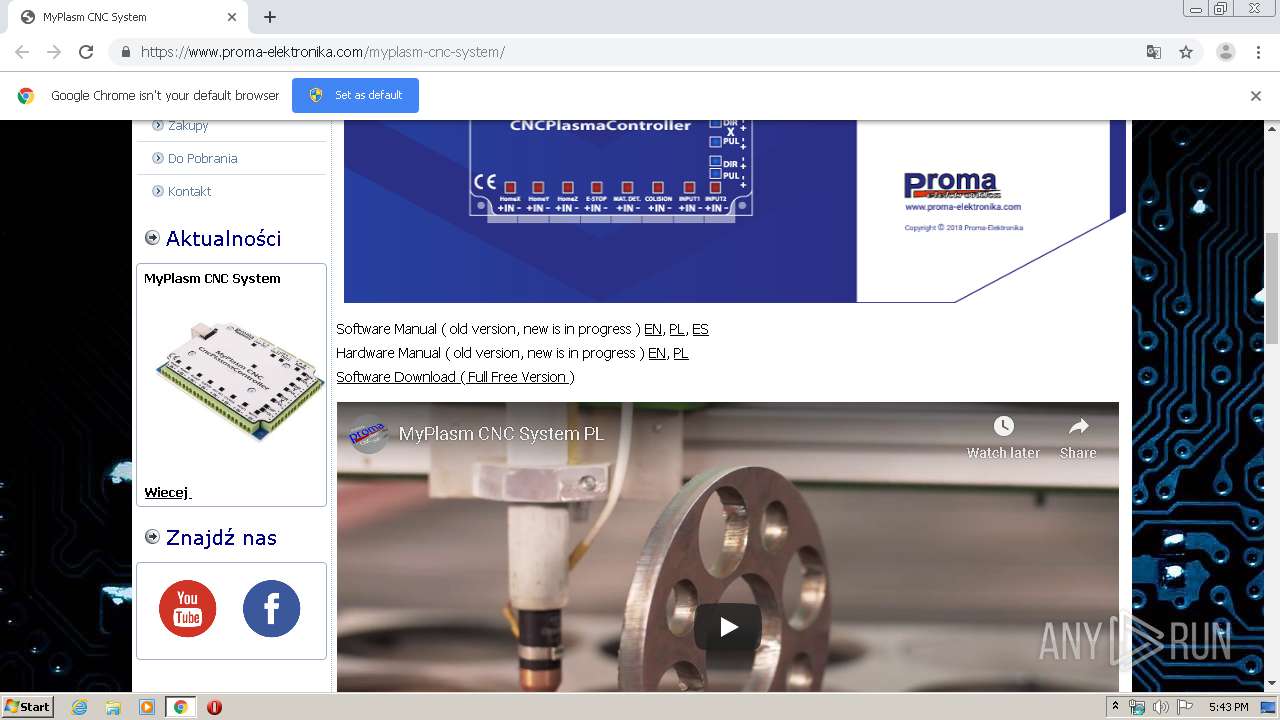Open Chrome three-dot menu
Image resolution: width=1280 pixels, height=720 pixels.
click(1258, 52)
